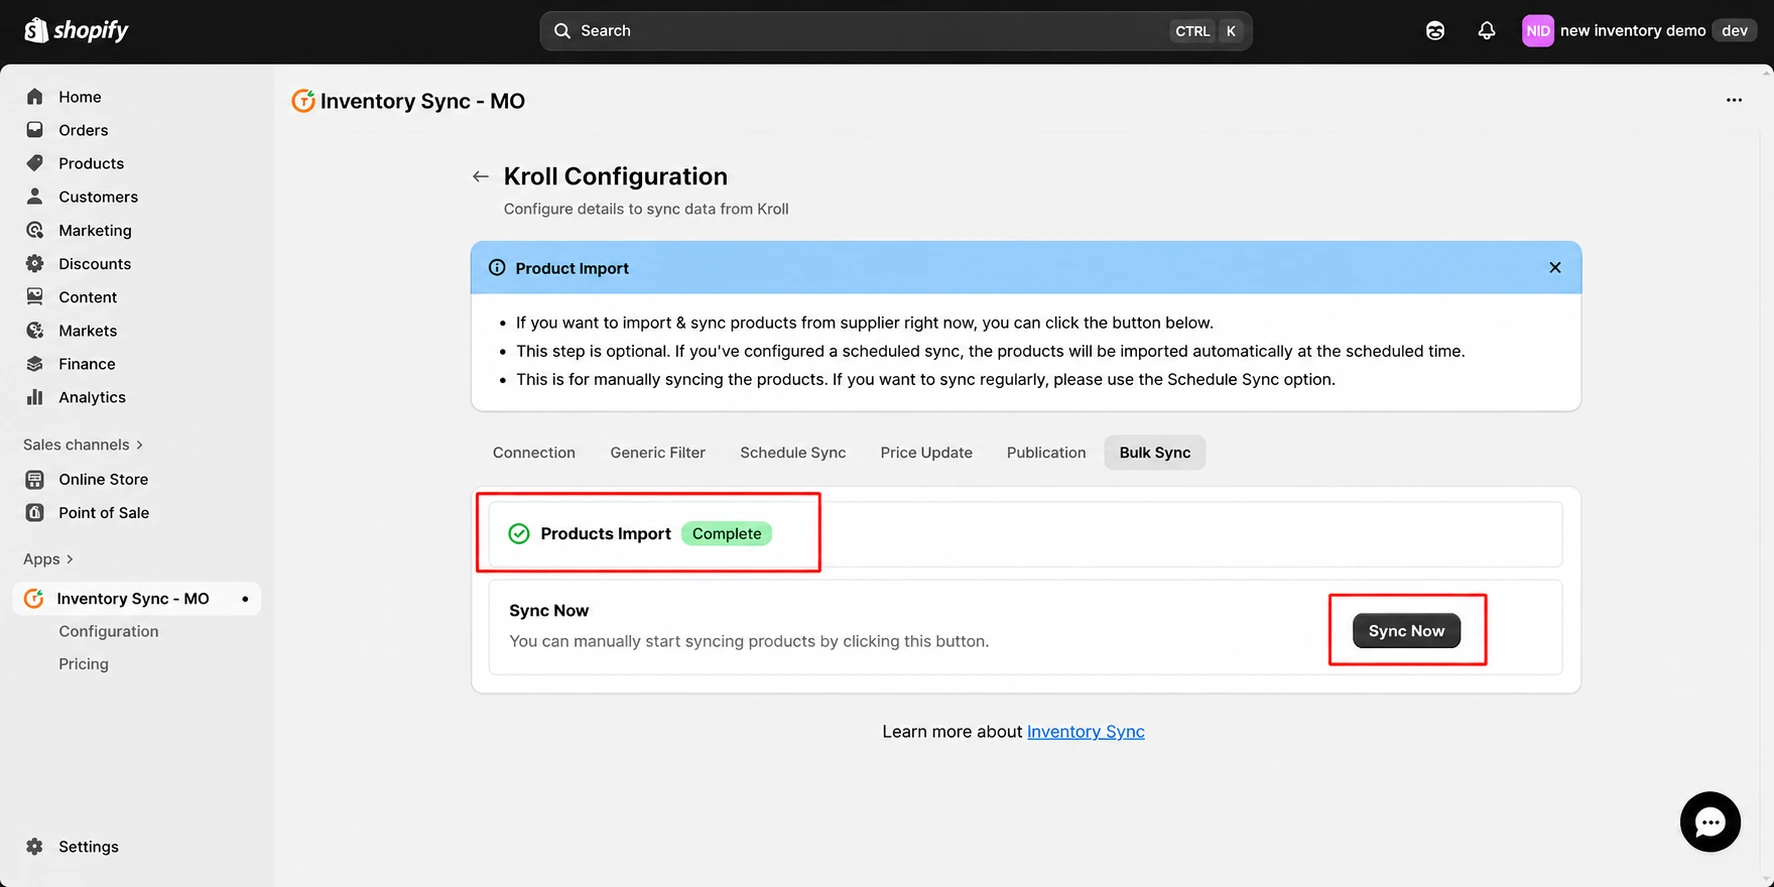Open Pricing under Inventory Sync - MO
This screenshot has height=887, width=1774.
click(x=84, y=664)
